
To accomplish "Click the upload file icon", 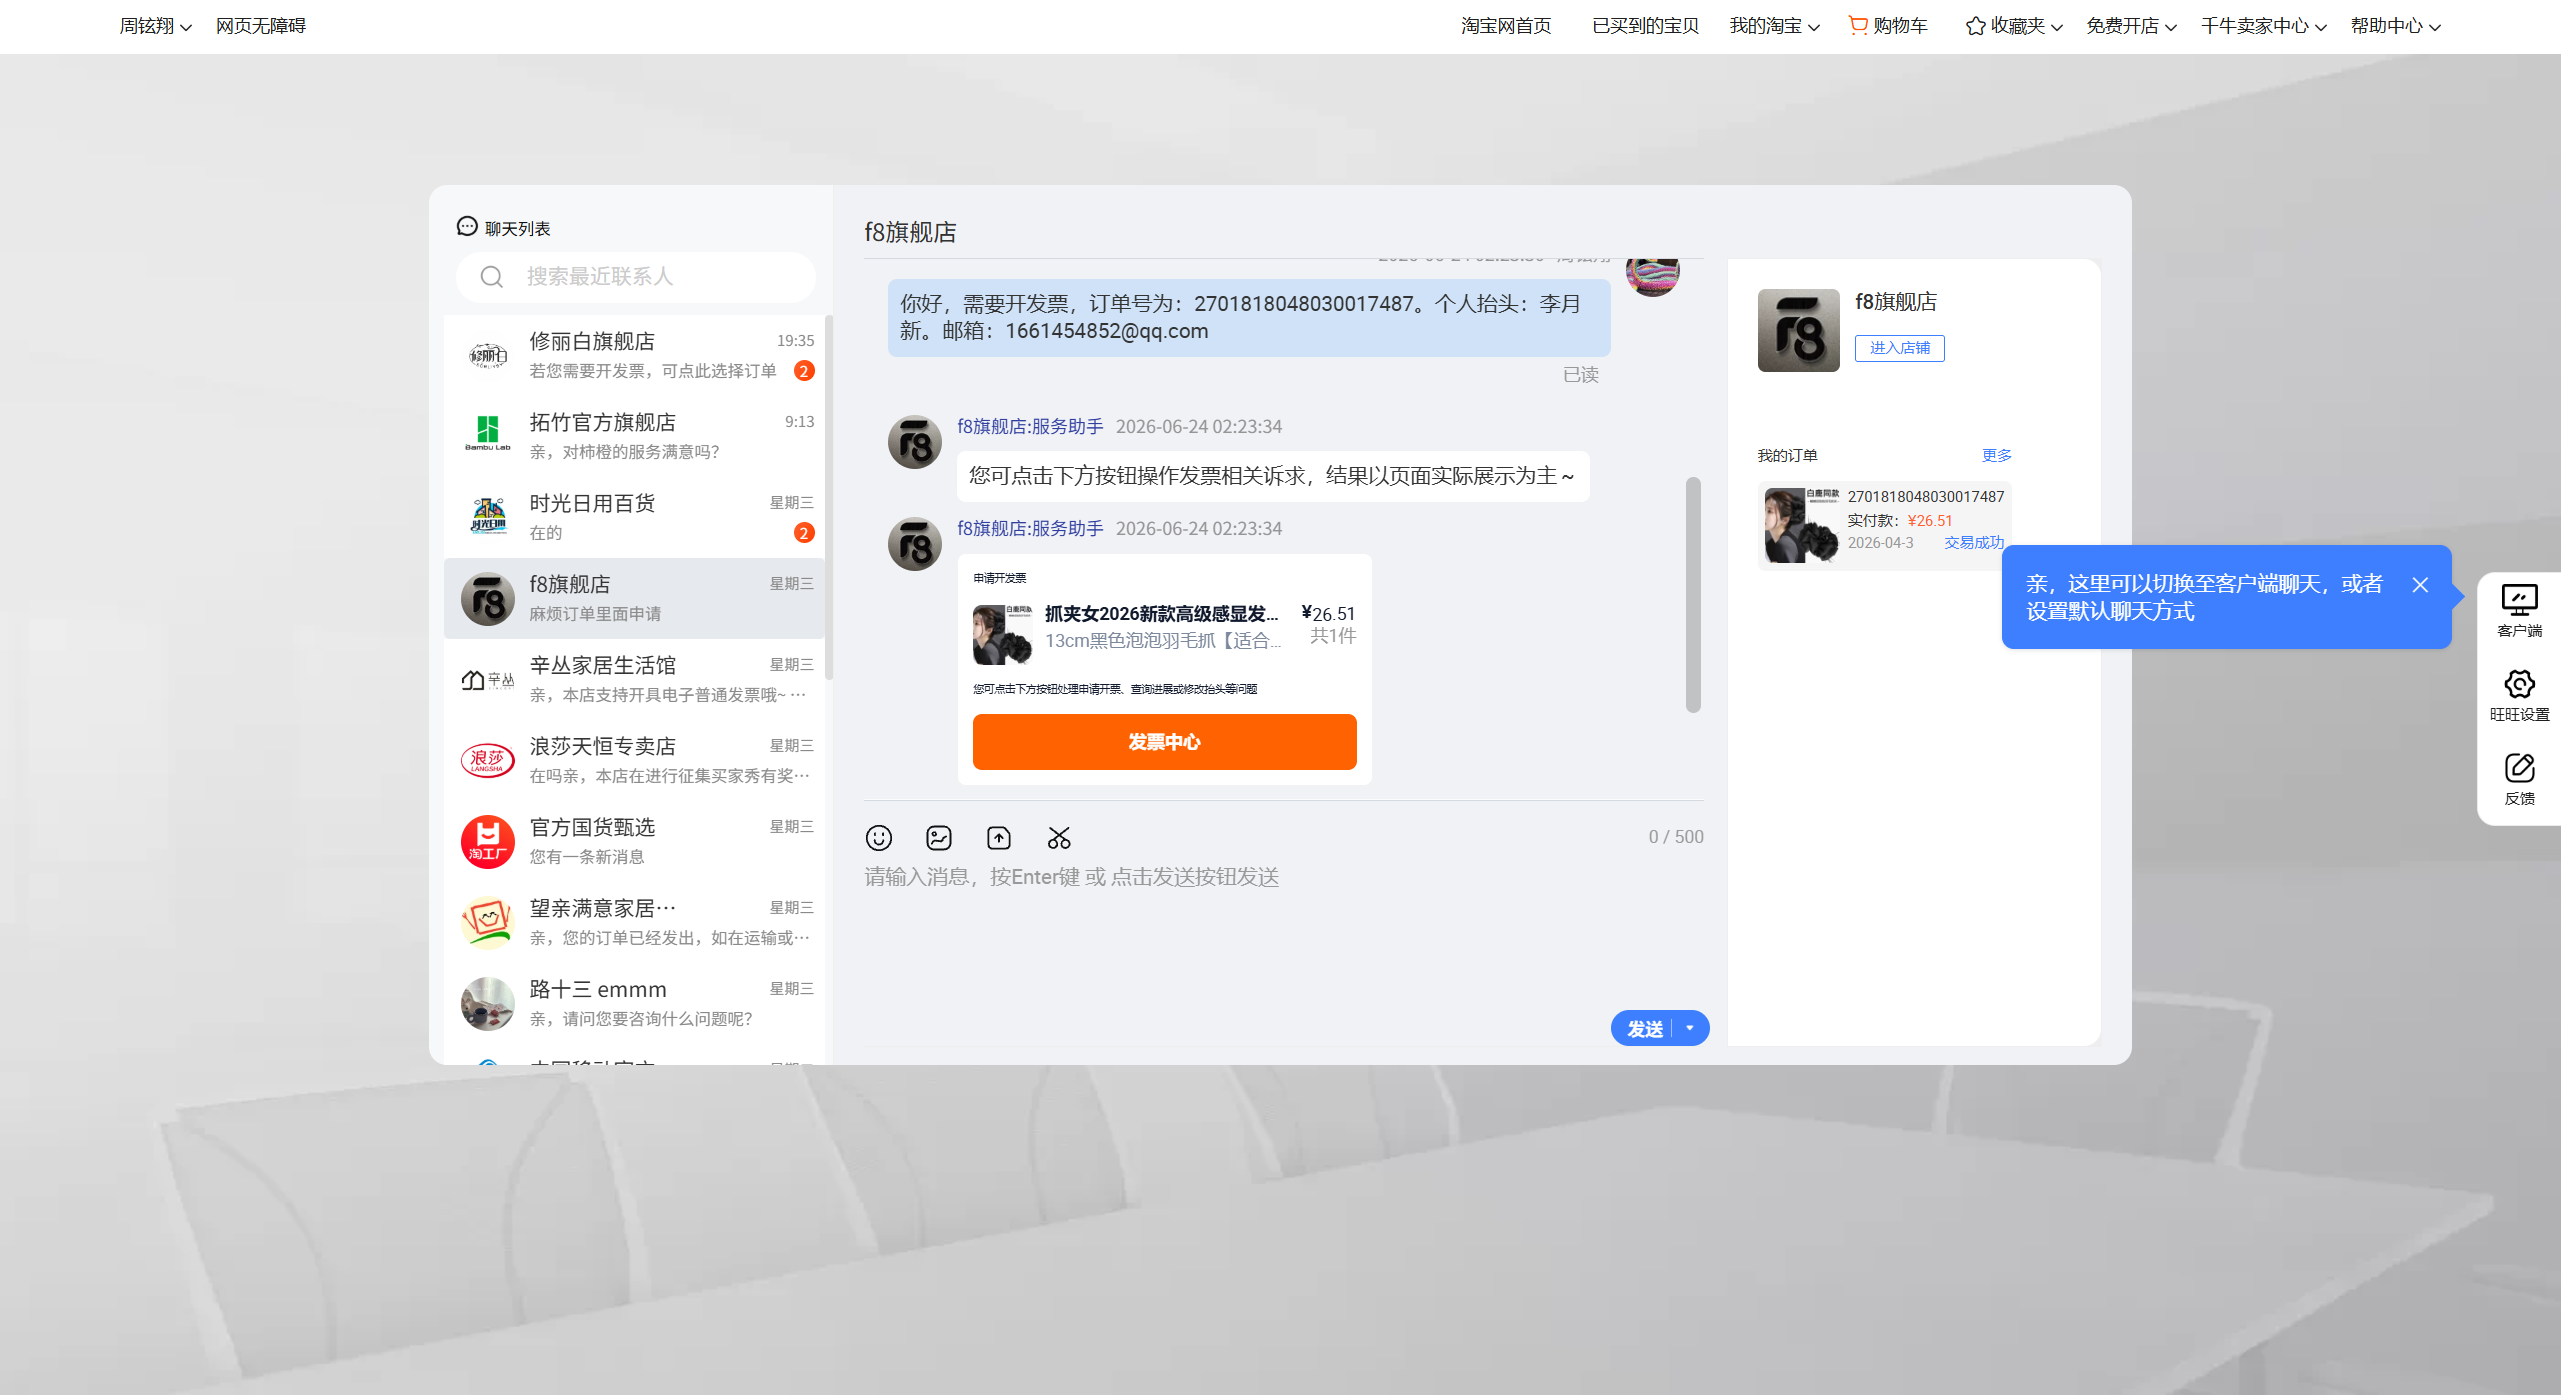I will tap(999, 838).
